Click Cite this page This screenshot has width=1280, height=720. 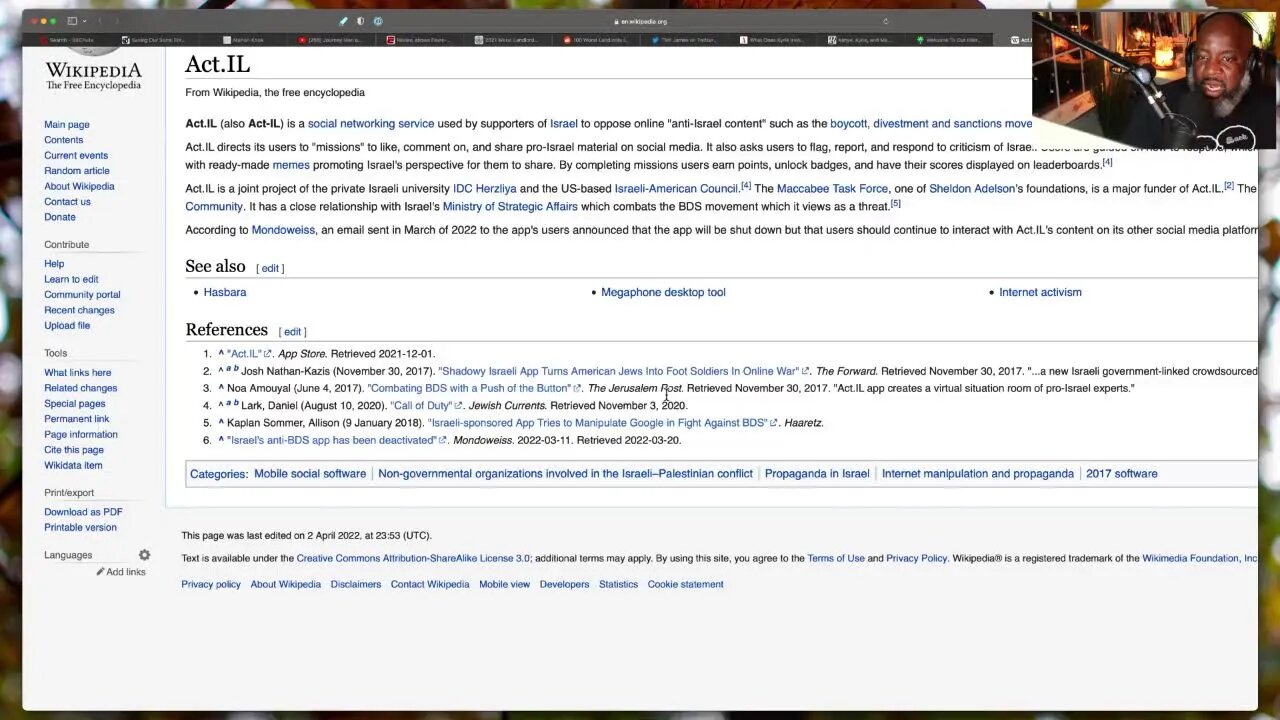tap(73, 450)
